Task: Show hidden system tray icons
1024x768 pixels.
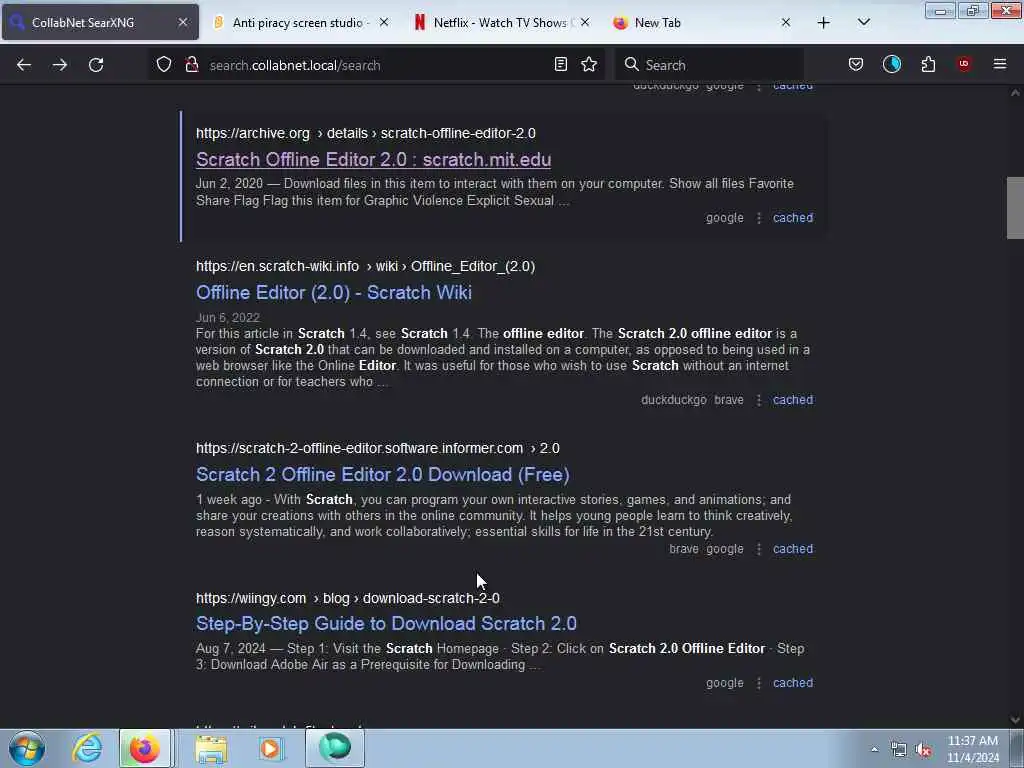Action: (x=874, y=750)
